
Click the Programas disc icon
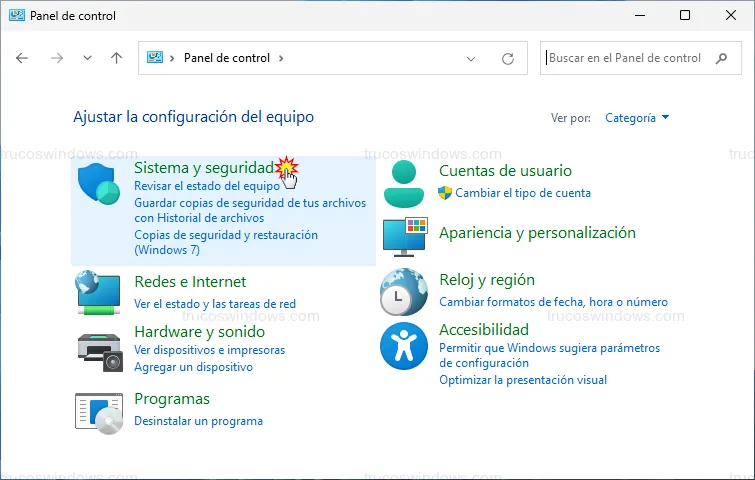tap(100, 409)
